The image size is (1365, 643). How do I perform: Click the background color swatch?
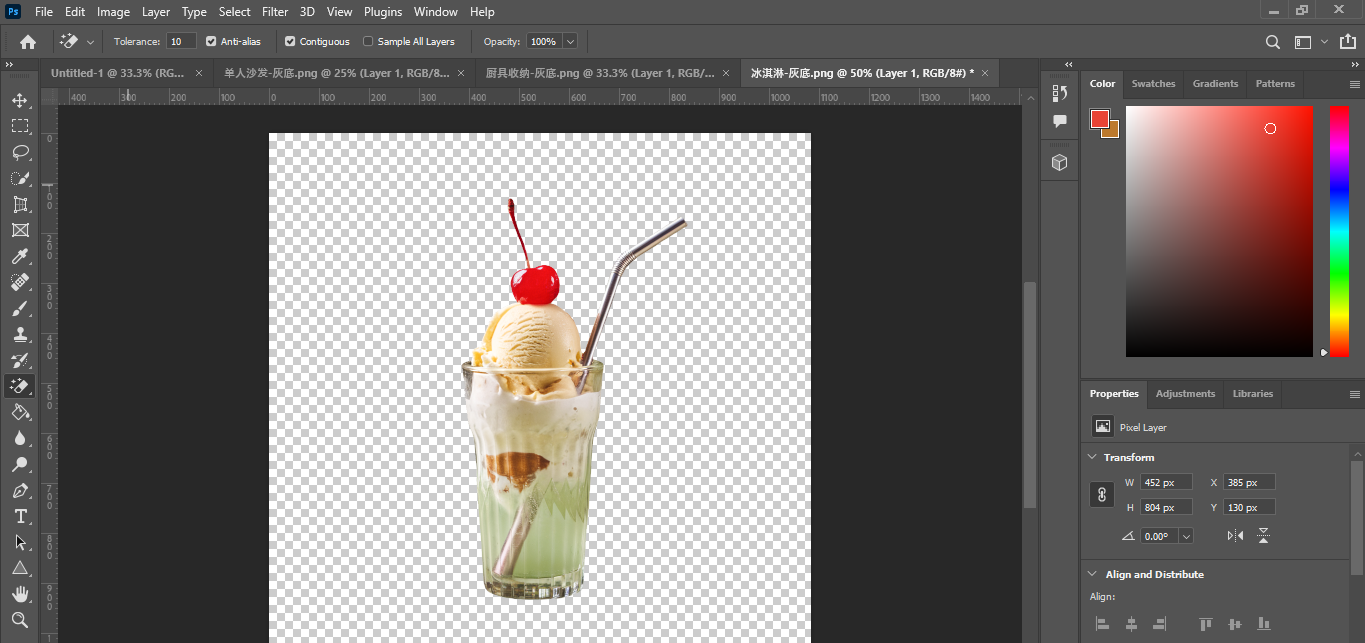[1114, 132]
